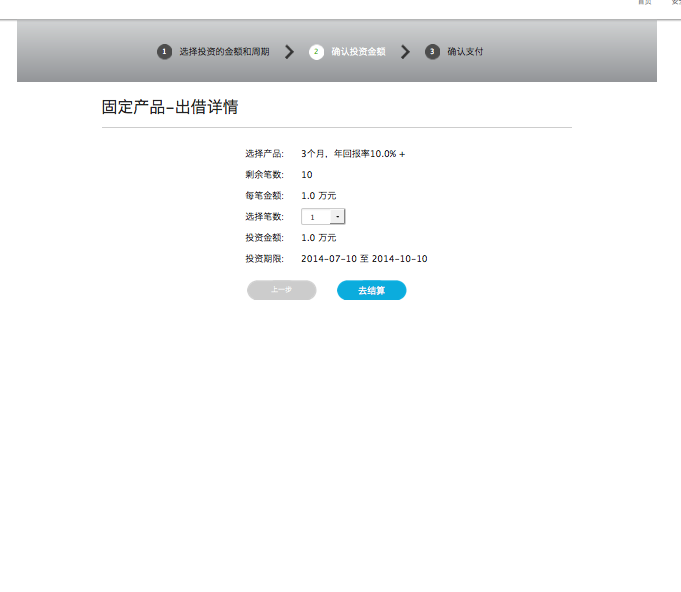Image resolution: width=681 pixels, height=592 pixels.
Task: Click the product text 3个月，年回报率10.0%
Action: 348,154
